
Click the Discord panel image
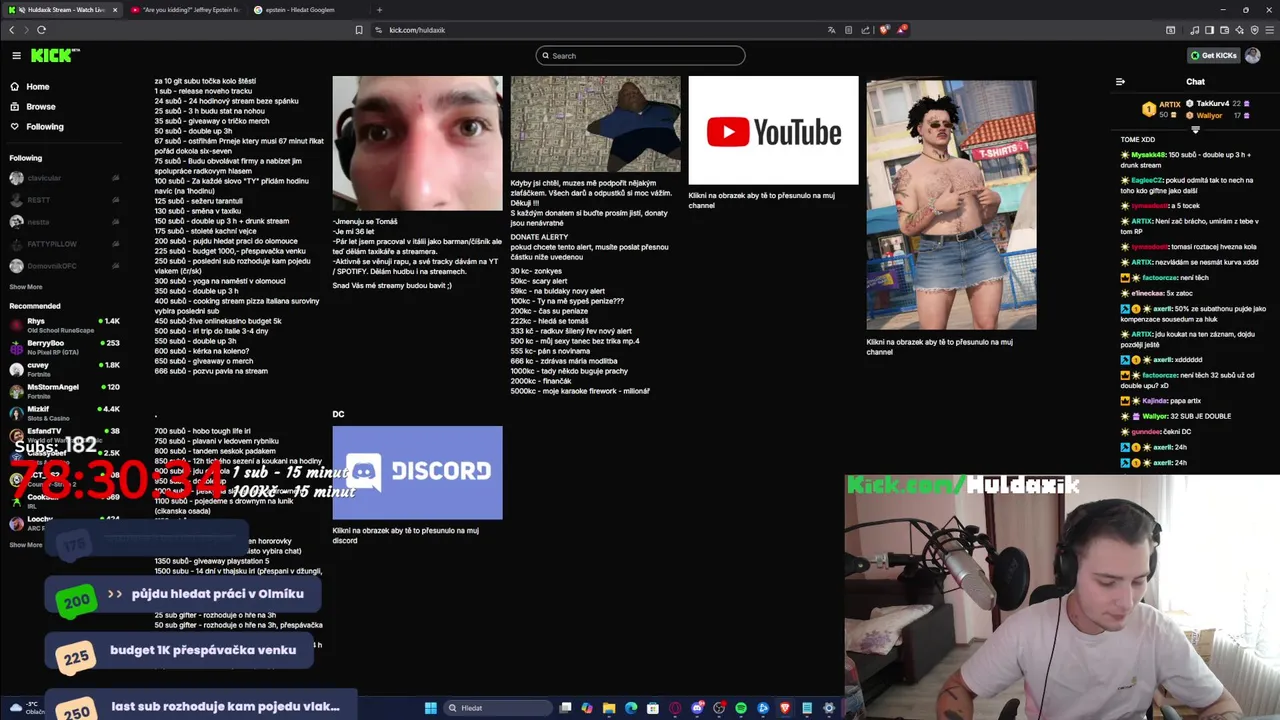point(417,473)
